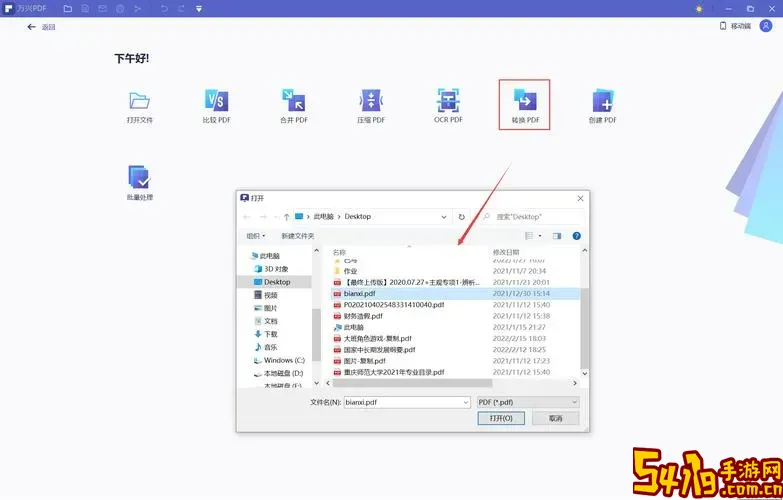Click the undo arrow in title bar

(164, 8)
